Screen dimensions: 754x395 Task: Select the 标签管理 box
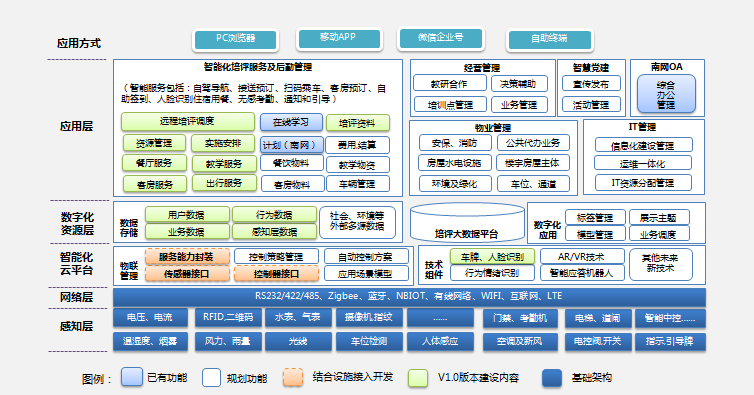tap(595, 217)
